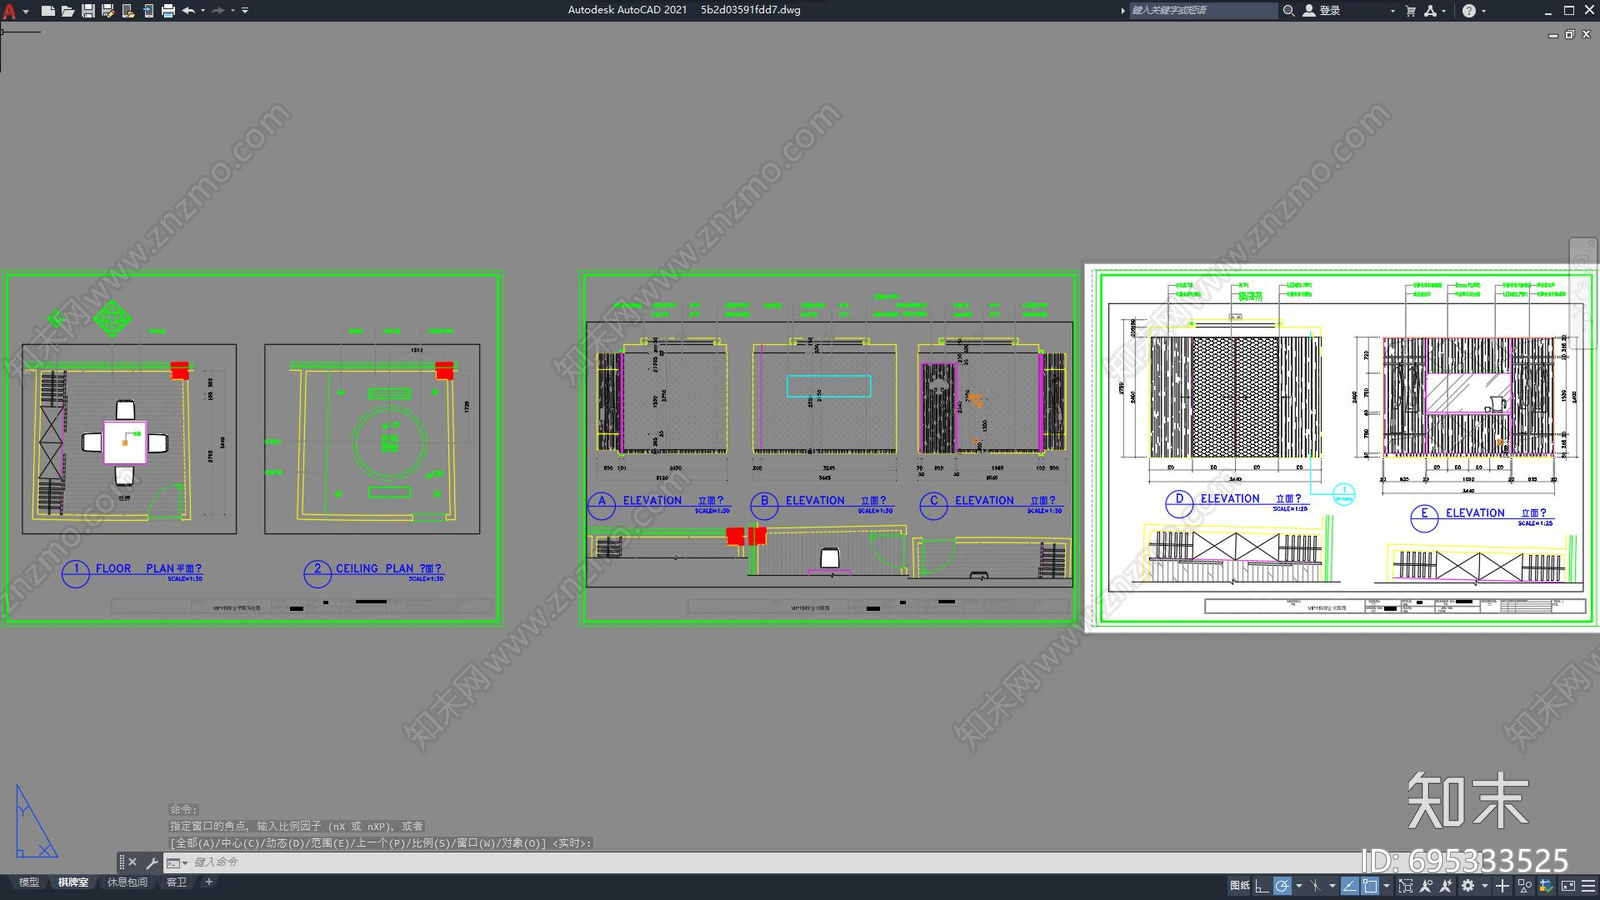The width and height of the screenshot is (1600, 900).
Task: Open workspace switching gear icon
Action: pos(1468,885)
